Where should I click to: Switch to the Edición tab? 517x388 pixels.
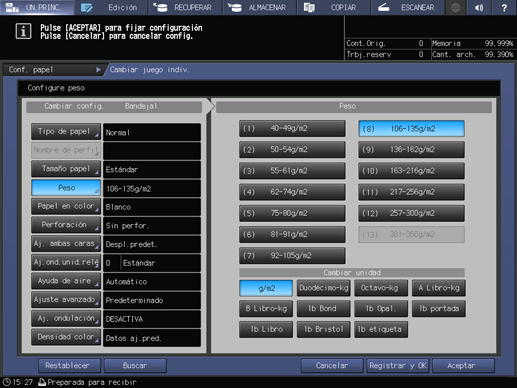pos(111,7)
